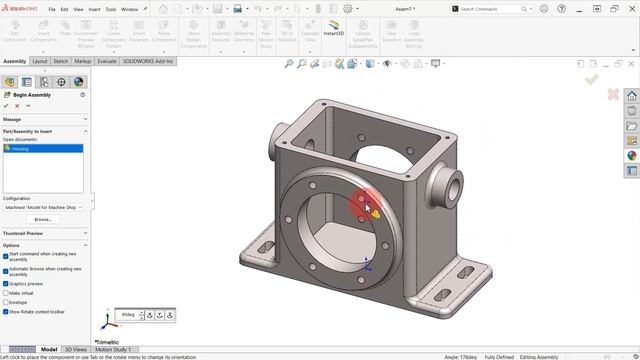Image resolution: width=640 pixels, height=360 pixels.
Task: Open SOLIDWORKS Resources home icon in task pane
Action: pyautogui.click(x=632, y=96)
